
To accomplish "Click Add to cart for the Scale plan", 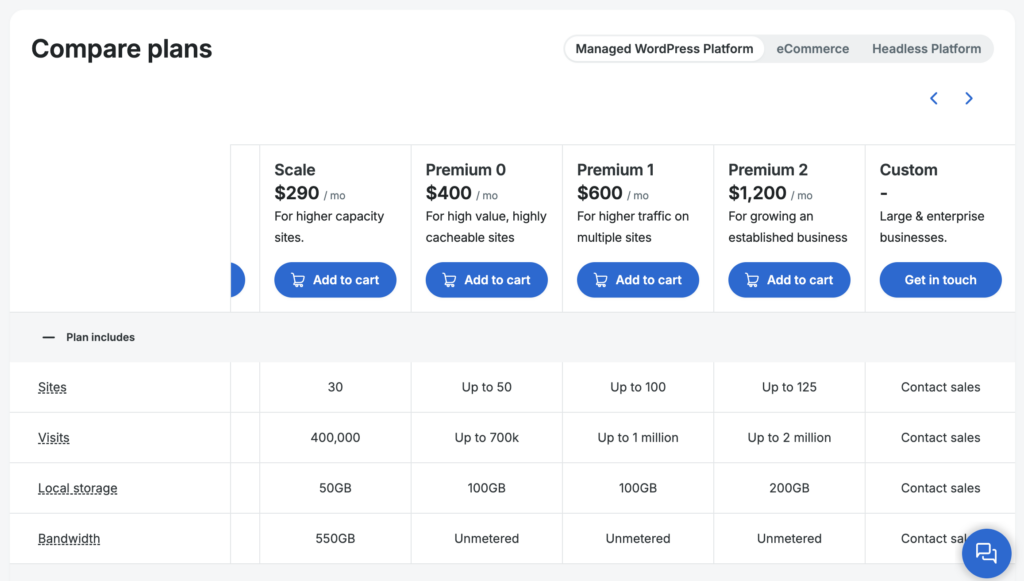I will click(335, 280).
